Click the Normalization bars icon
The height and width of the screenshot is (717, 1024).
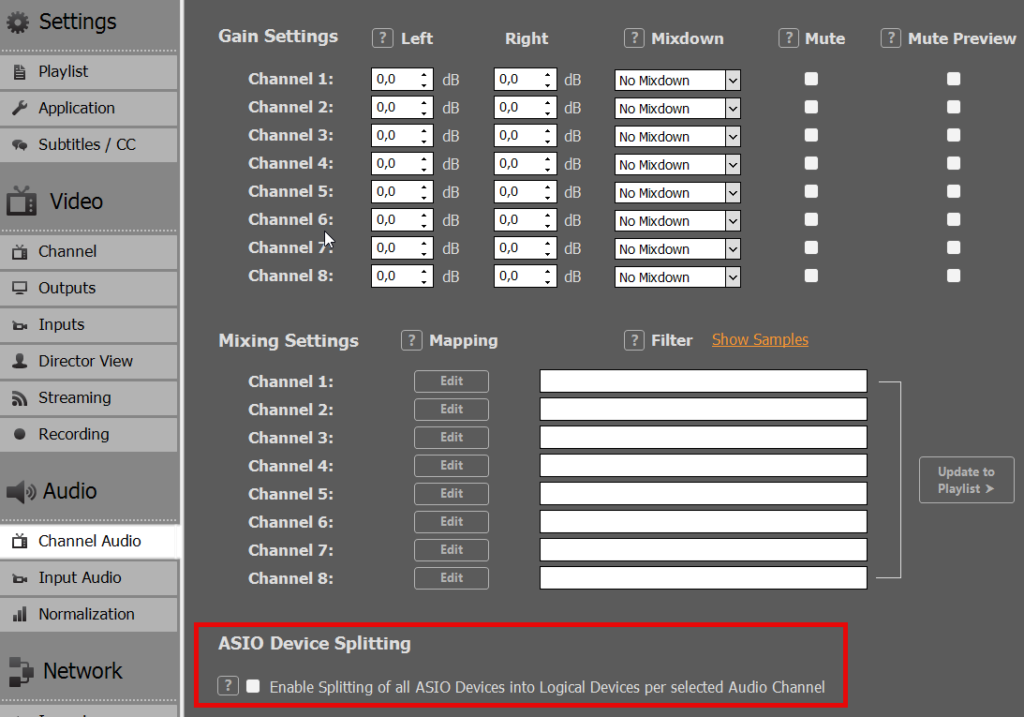20,614
